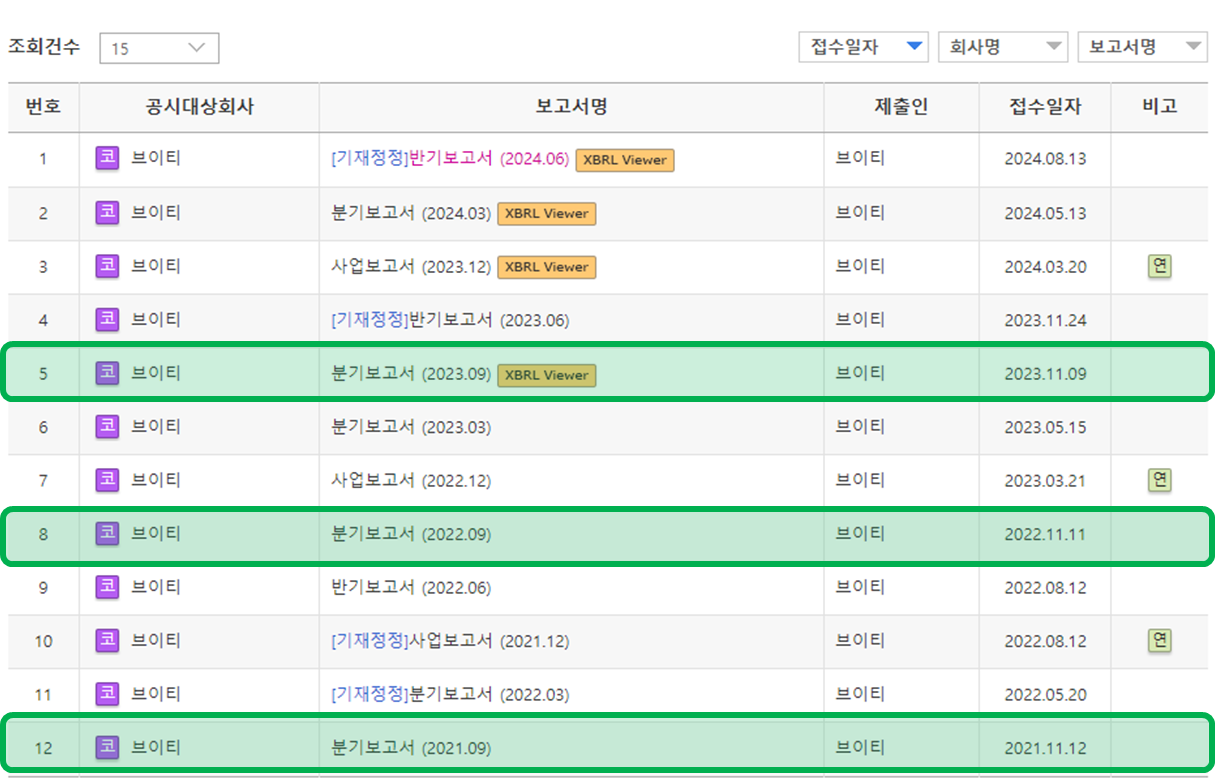Image resolution: width=1215 pixels, height=784 pixels.
Task: Click the 코 market icon in row 3
Action: tap(107, 266)
